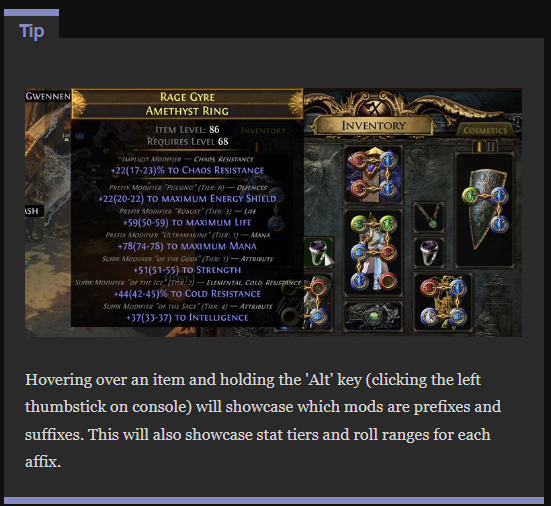Click the amethyst ring below the amulet
Viewport: 551px width, 506px height.
(x=429, y=252)
